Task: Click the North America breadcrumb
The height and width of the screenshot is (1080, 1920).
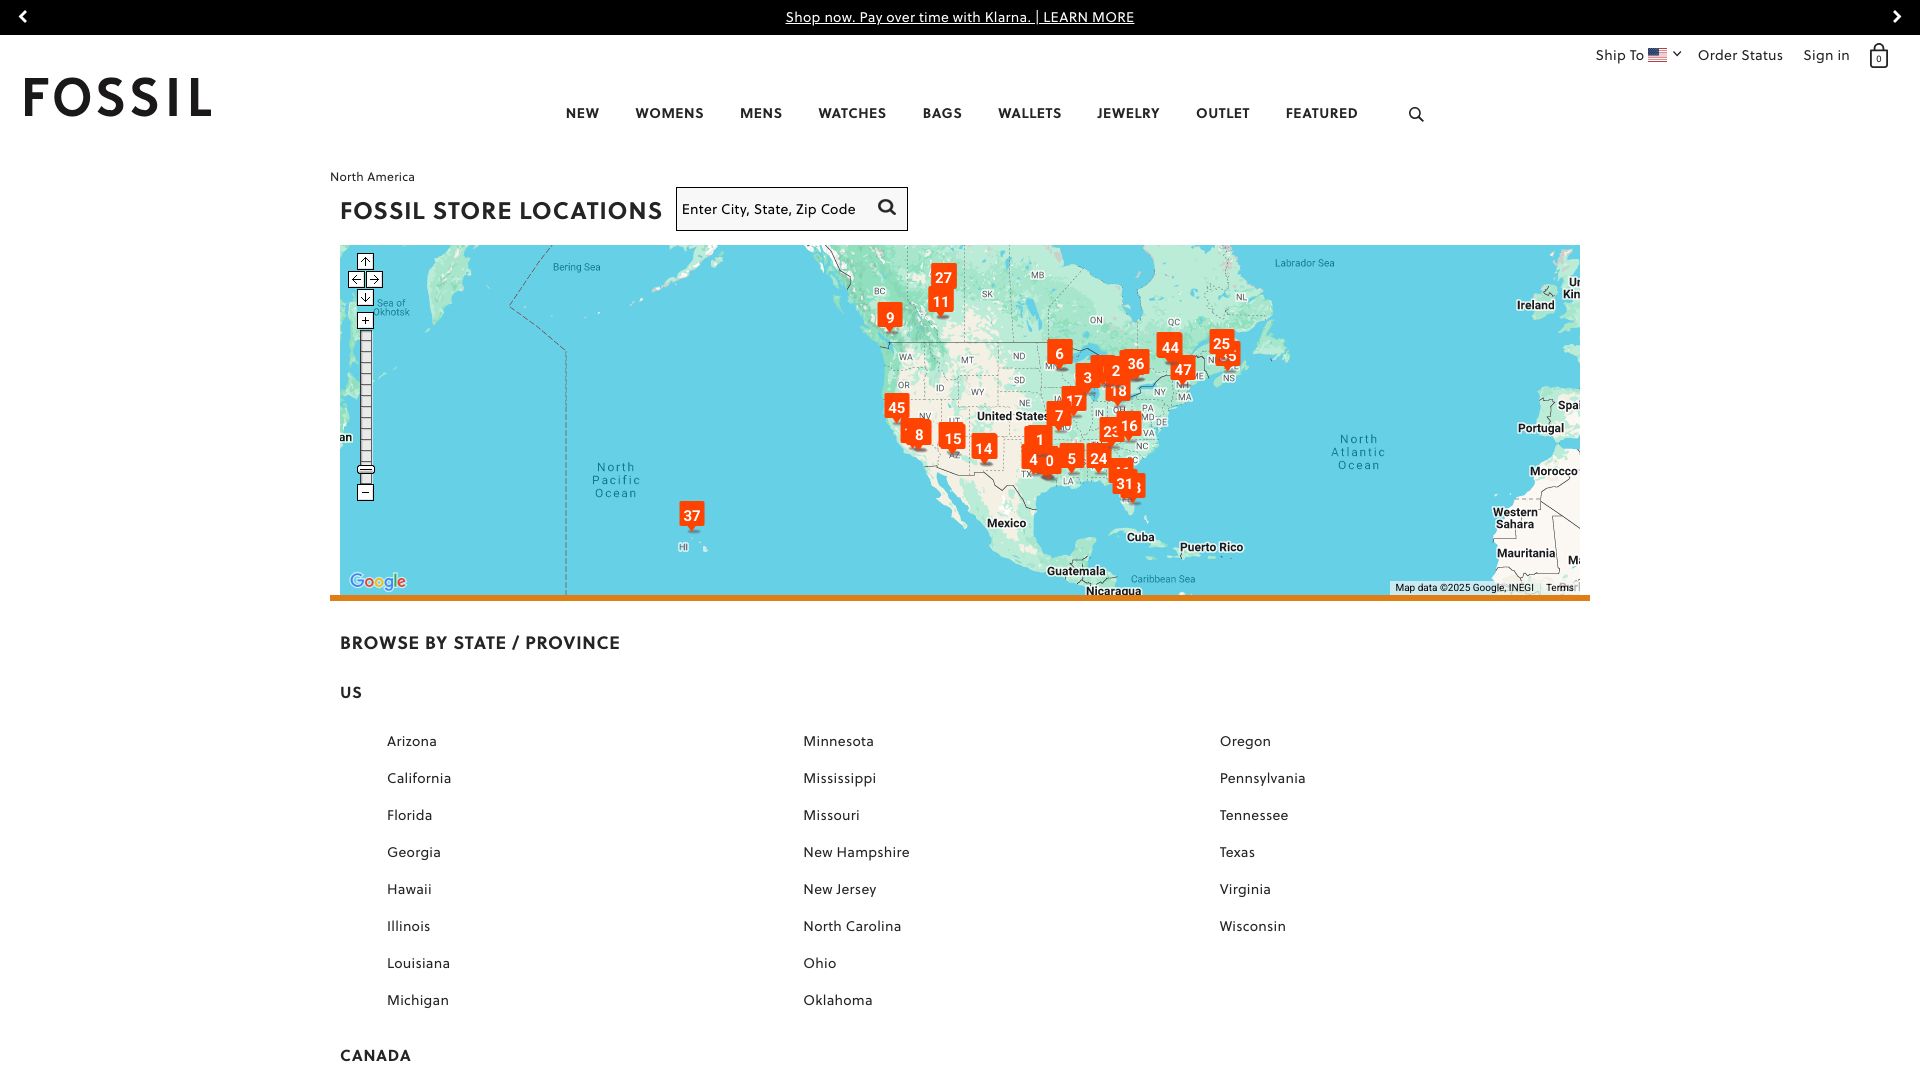Action: 372,177
